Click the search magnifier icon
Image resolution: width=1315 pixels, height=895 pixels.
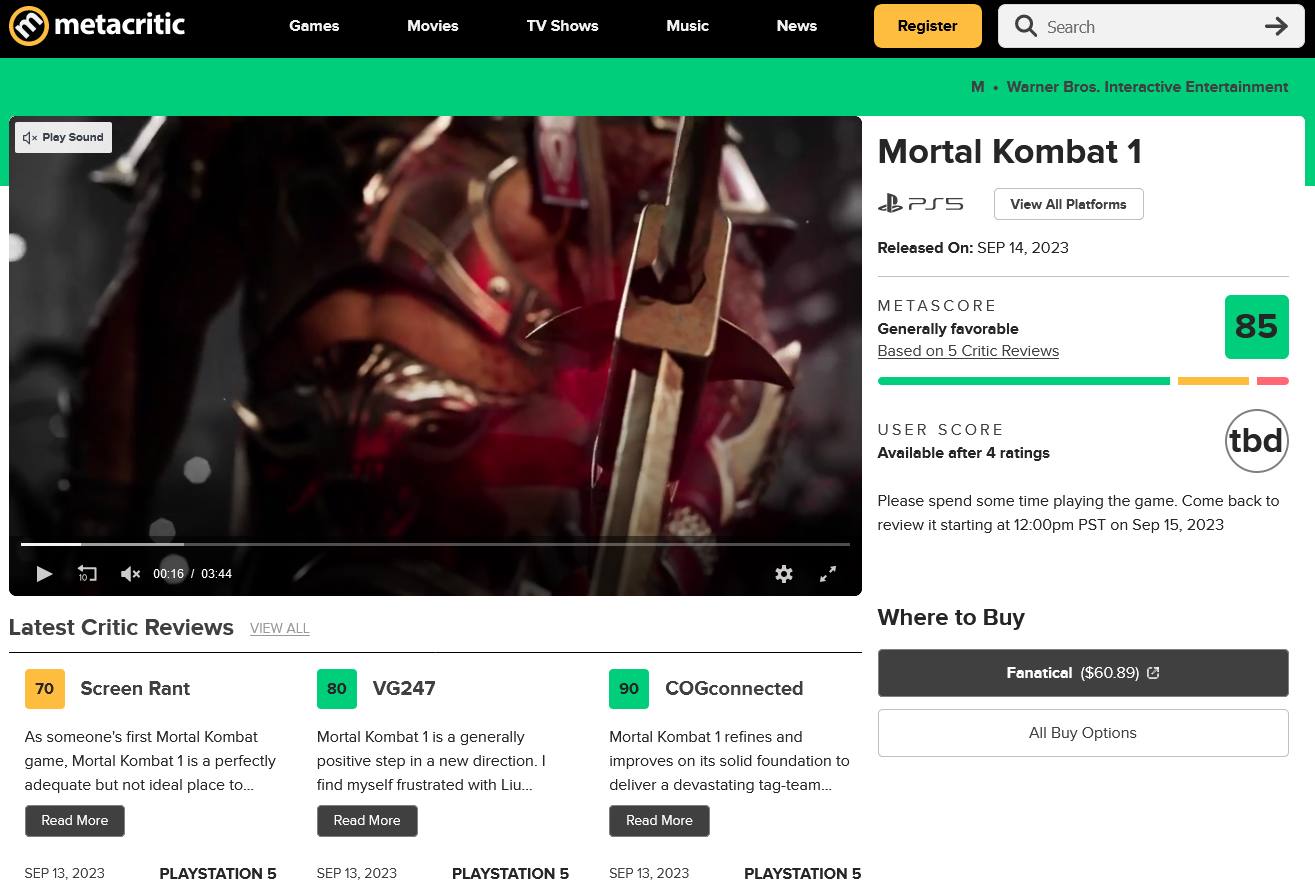[1025, 27]
